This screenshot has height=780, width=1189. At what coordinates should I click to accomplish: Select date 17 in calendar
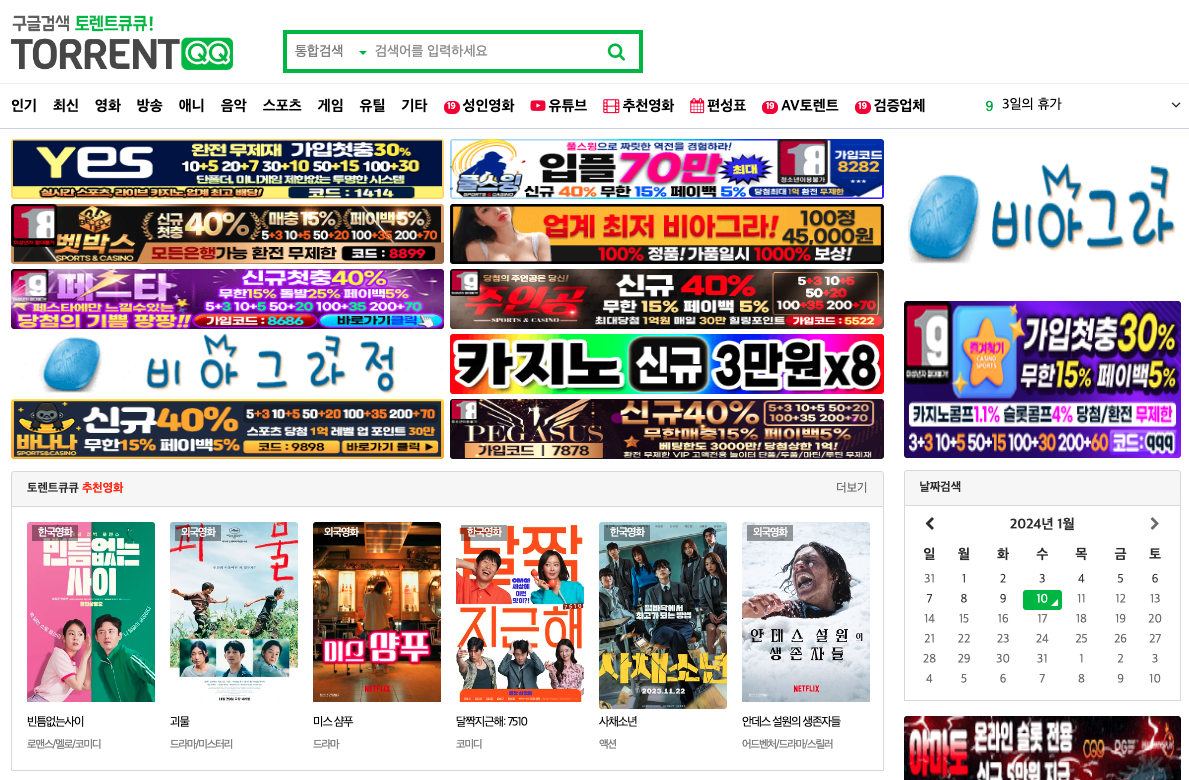1042,619
